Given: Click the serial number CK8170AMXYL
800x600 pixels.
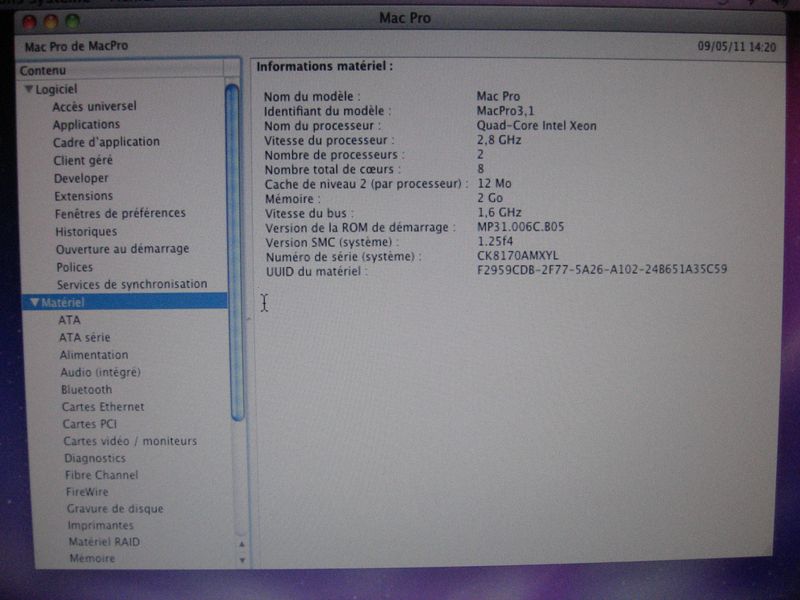Looking at the screenshot, I should coord(518,255).
